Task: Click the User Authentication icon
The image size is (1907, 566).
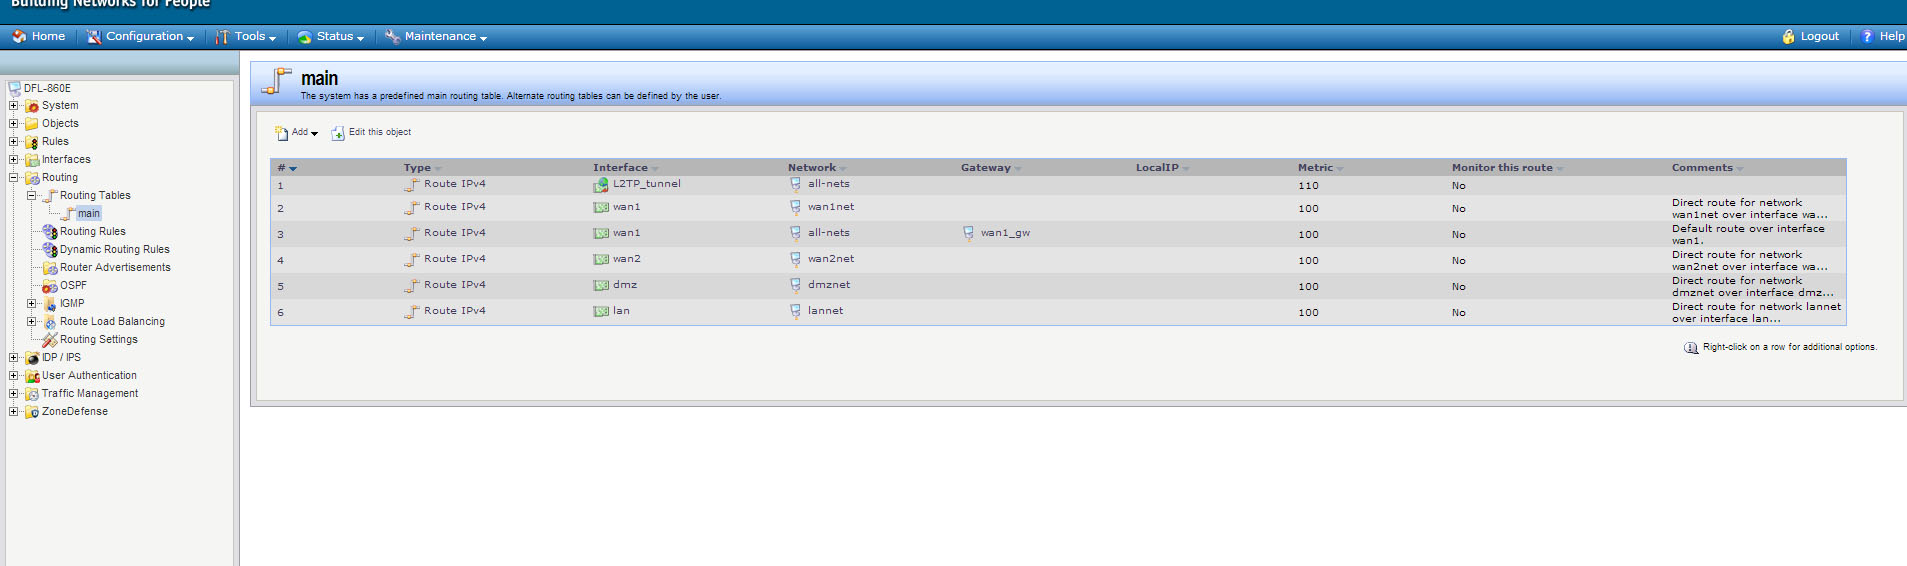Action: [31, 376]
